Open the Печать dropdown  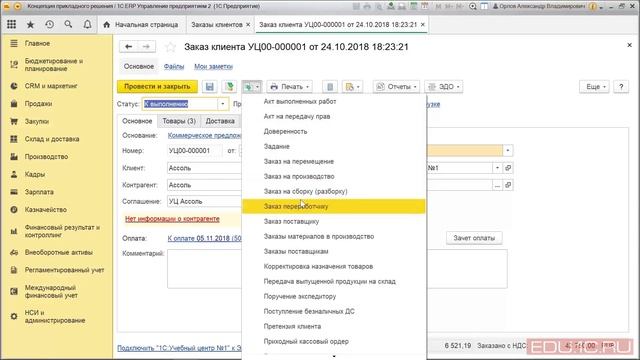[290, 87]
